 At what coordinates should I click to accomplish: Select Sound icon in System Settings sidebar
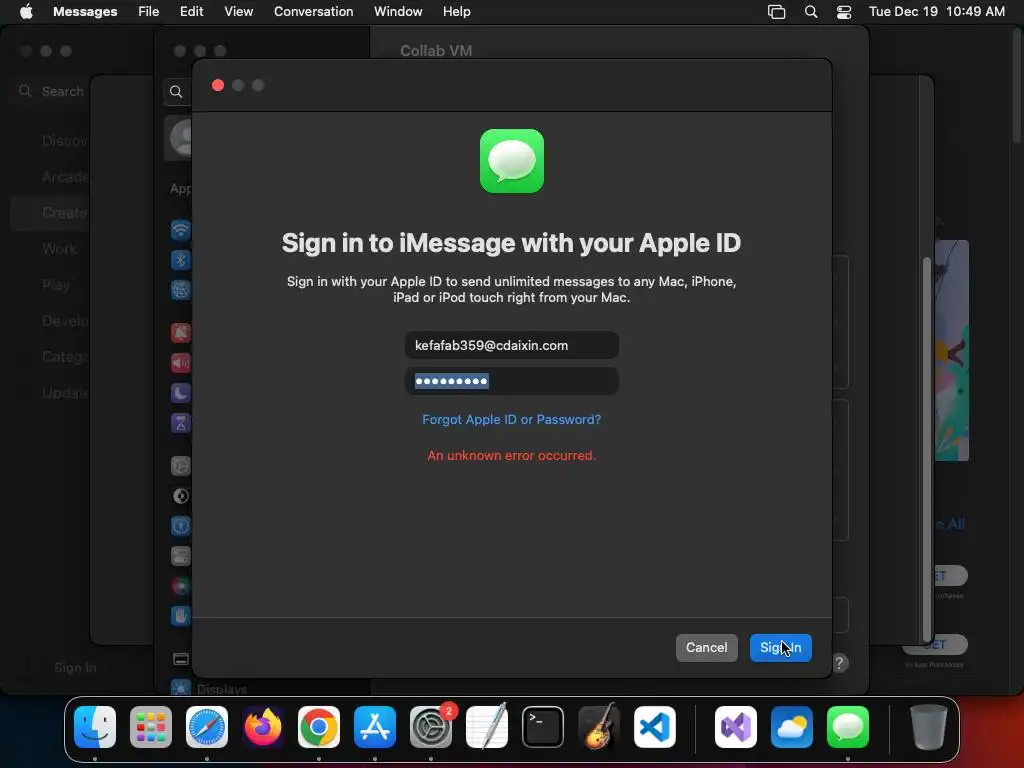point(181,362)
